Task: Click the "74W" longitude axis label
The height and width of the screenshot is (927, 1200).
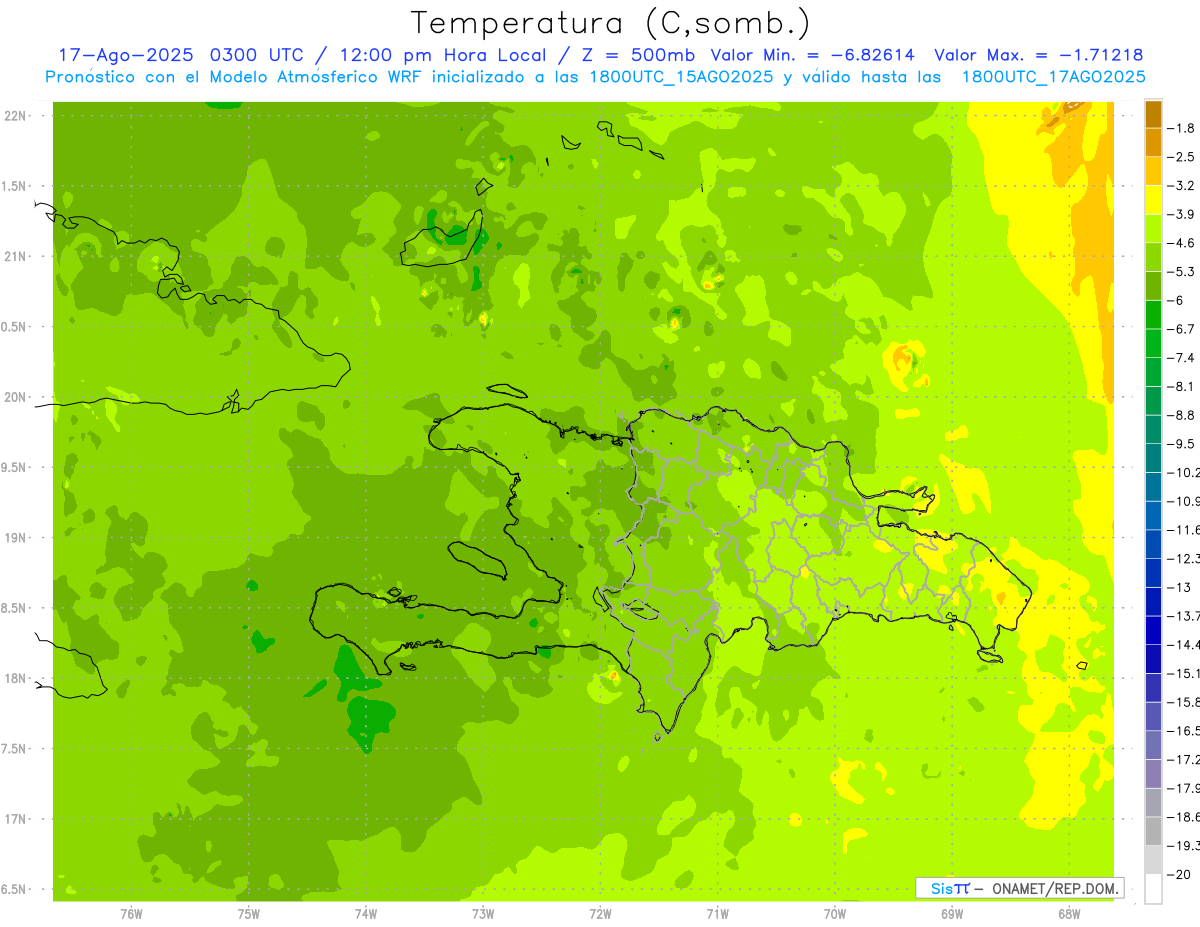Action: click(x=366, y=914)
